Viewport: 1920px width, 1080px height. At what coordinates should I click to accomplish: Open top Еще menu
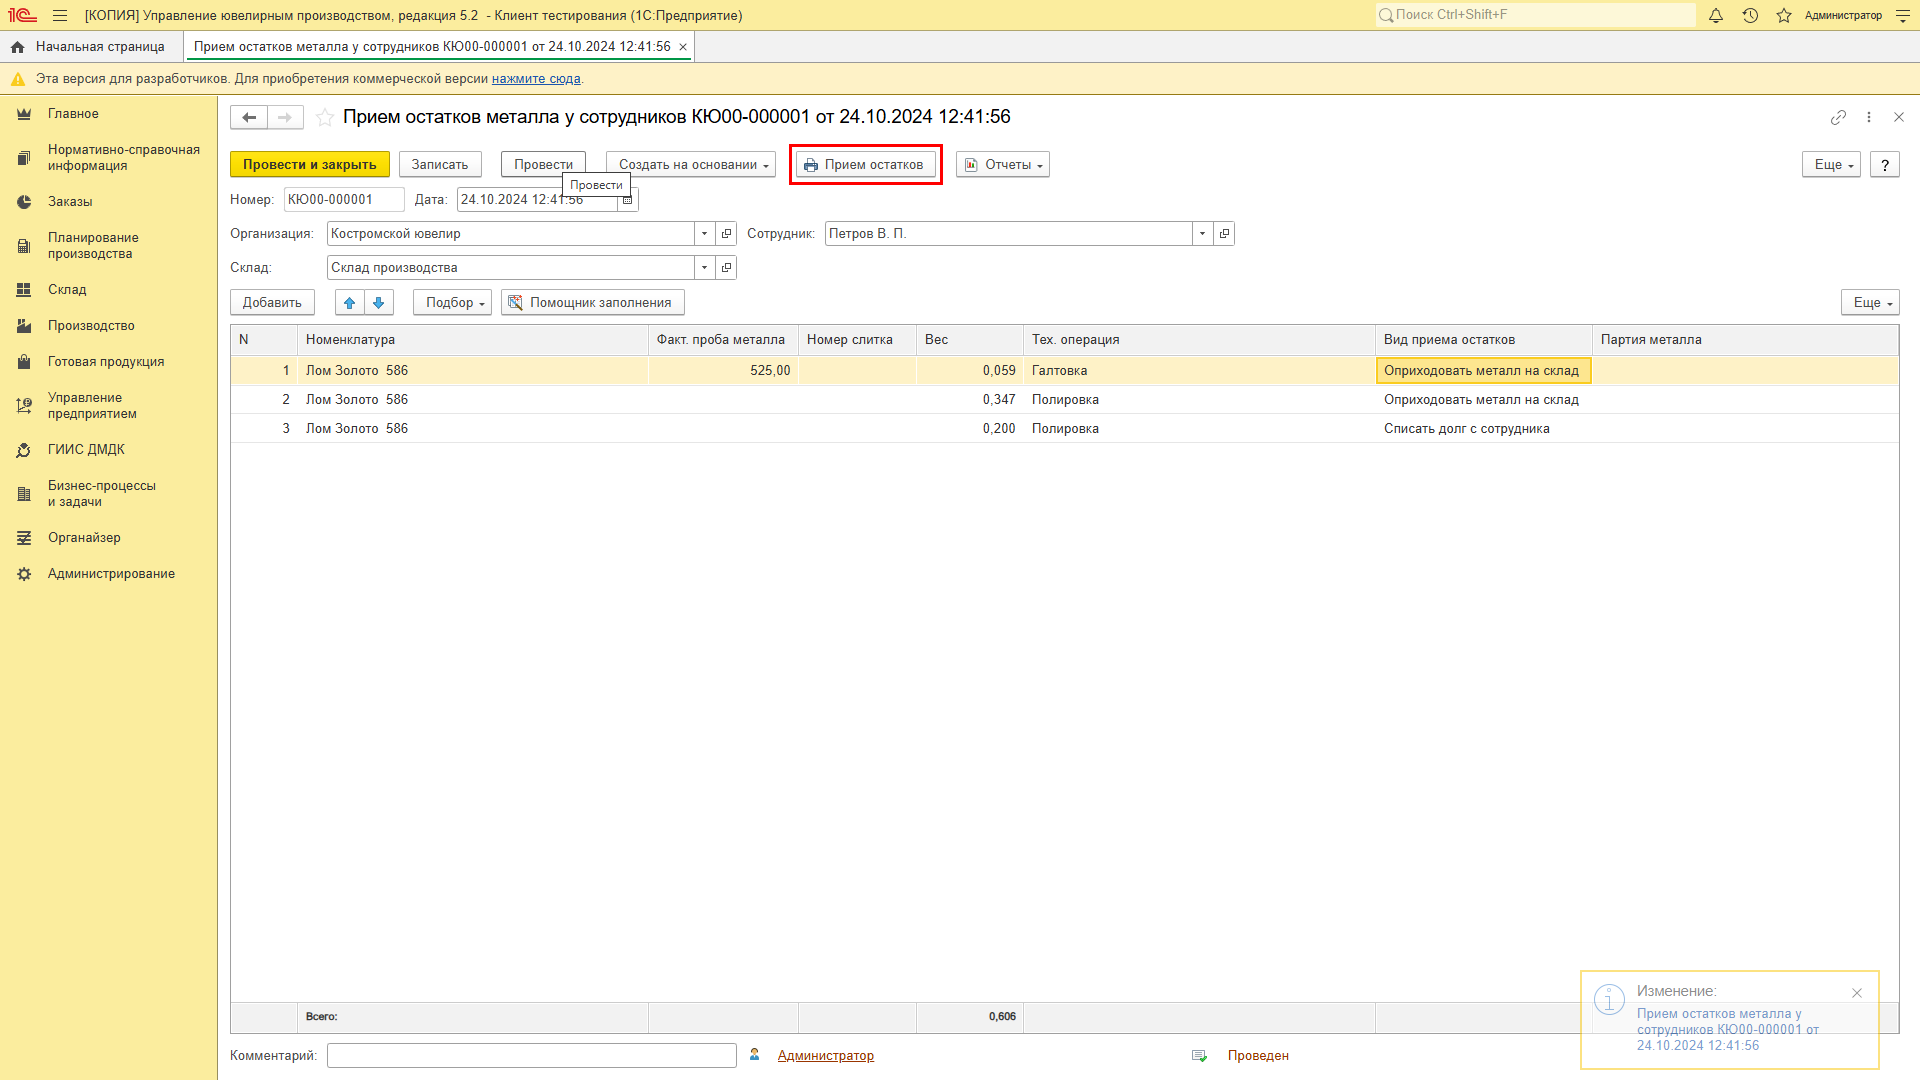(x=1832, y=165)
